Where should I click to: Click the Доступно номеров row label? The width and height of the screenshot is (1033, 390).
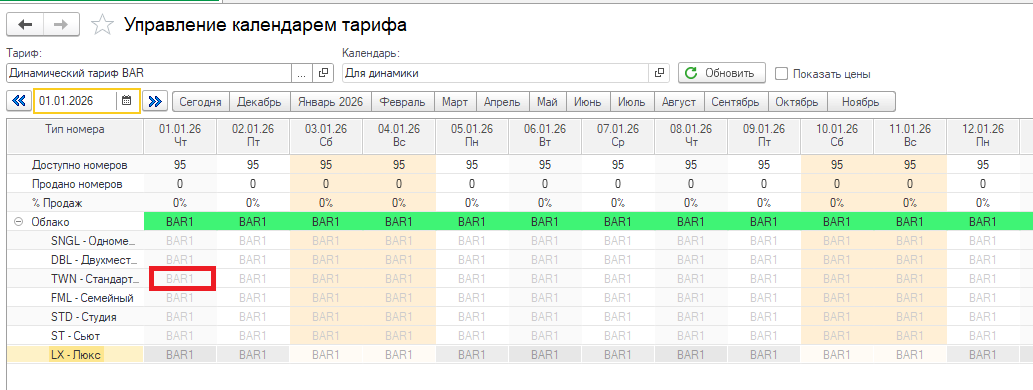pyautogui.click(x=79, y=165)
